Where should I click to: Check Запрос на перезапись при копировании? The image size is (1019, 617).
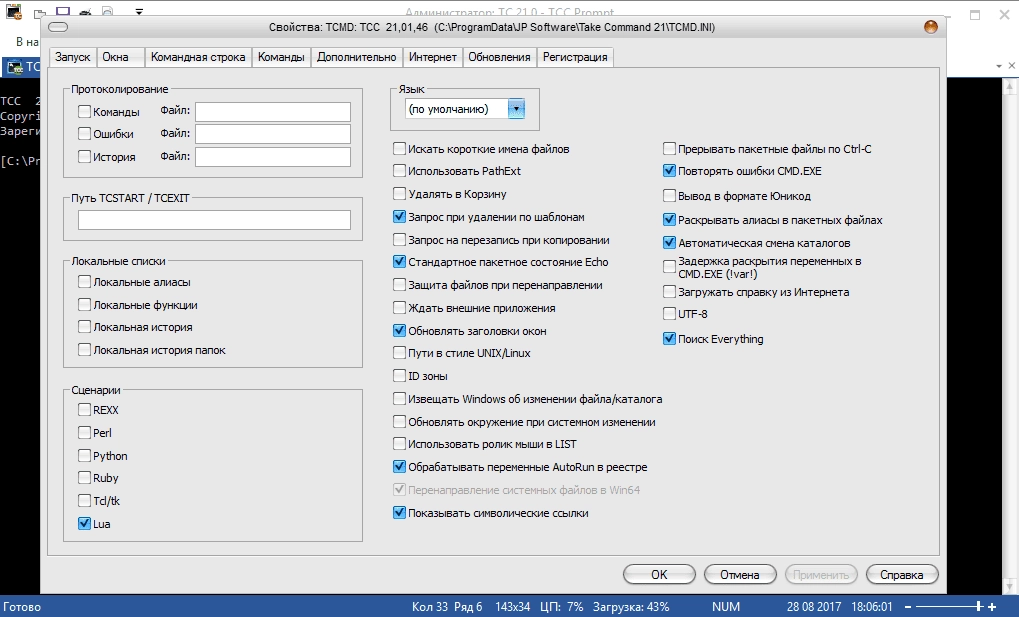click(399, 240)
